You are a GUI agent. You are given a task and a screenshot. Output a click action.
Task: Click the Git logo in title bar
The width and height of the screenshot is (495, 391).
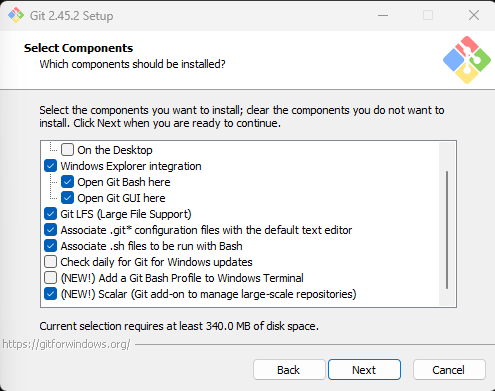(x=16, y=15)
